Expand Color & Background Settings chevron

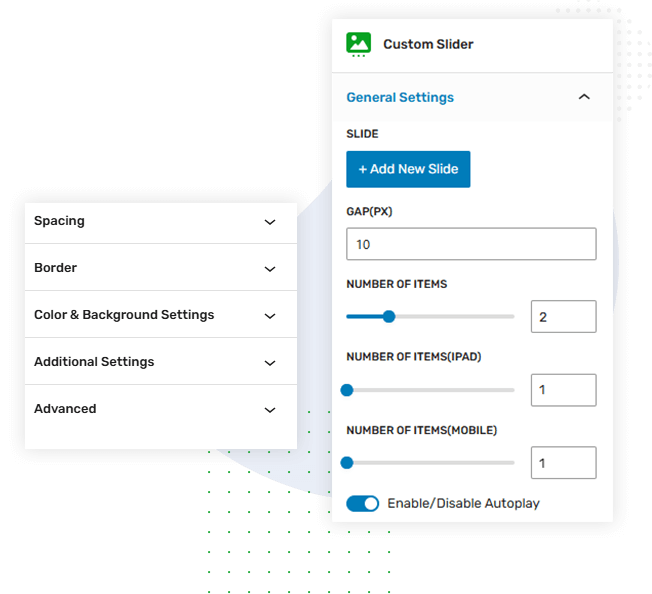(269, 316)
